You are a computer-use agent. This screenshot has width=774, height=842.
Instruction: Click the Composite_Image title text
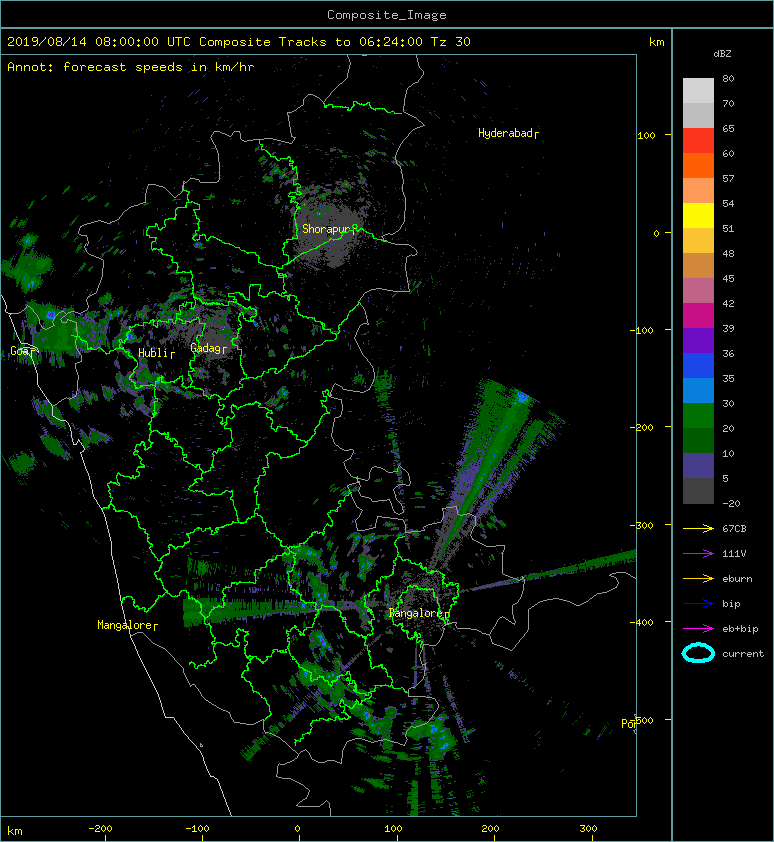387,14
